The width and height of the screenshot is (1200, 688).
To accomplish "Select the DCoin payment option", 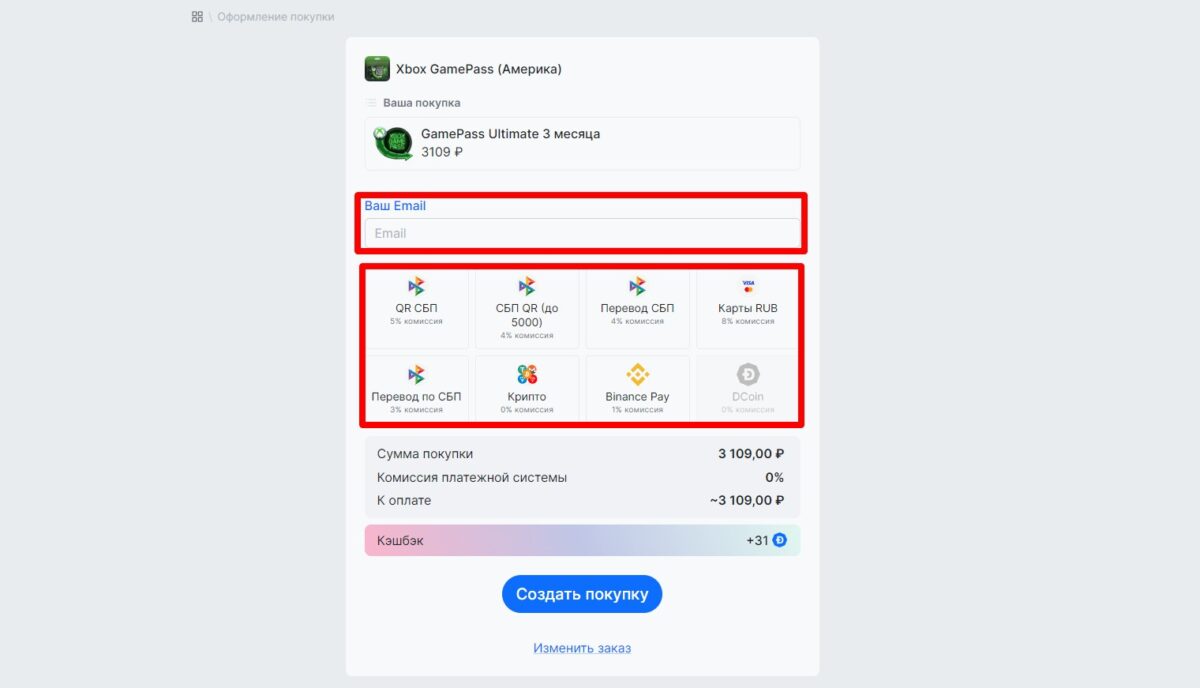I will (748, 388).
